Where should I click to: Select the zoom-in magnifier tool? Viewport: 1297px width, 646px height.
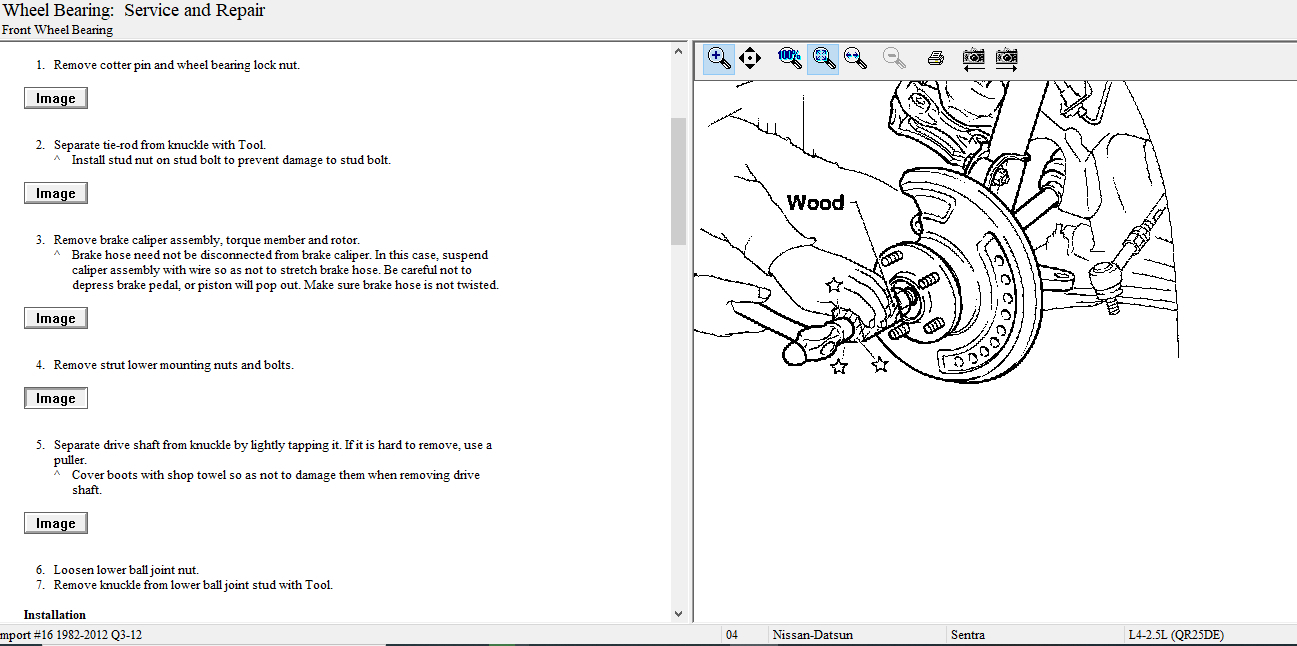718,58
